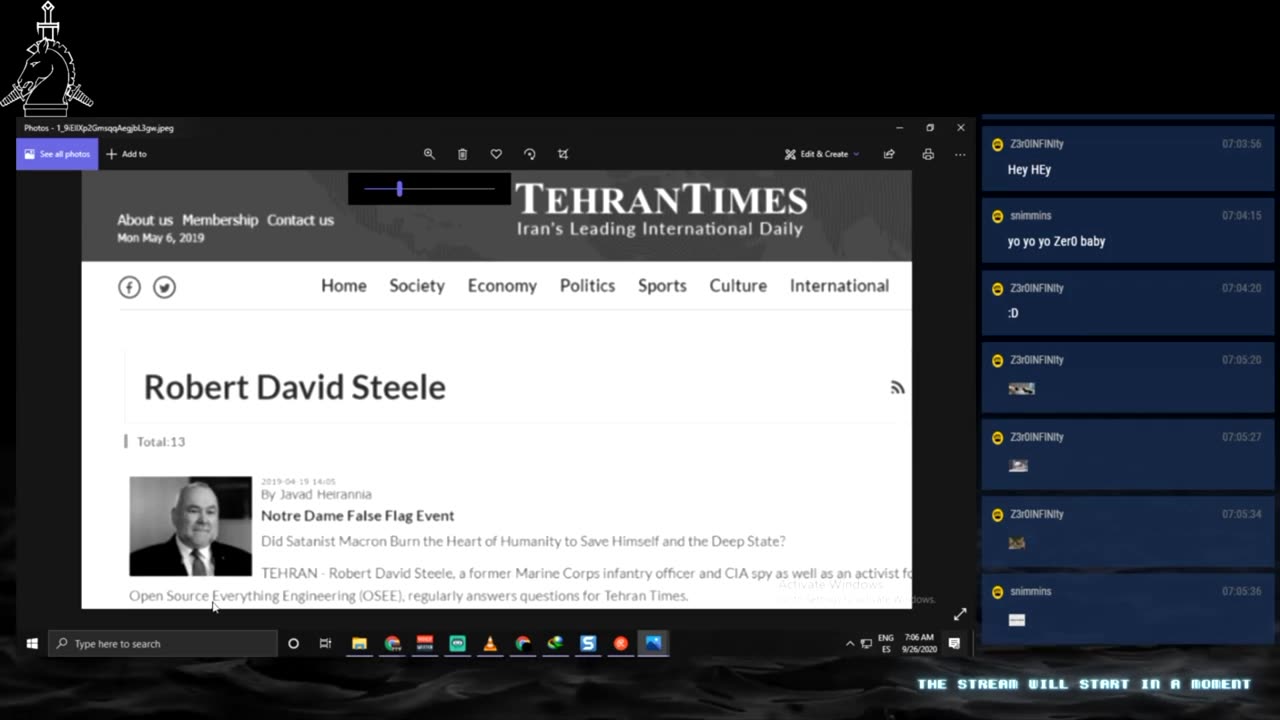Viewport: 1280px width, 720px height.
Task: Enter fullscreen with the diagonal arrows icon
Action: pos(960,614)
